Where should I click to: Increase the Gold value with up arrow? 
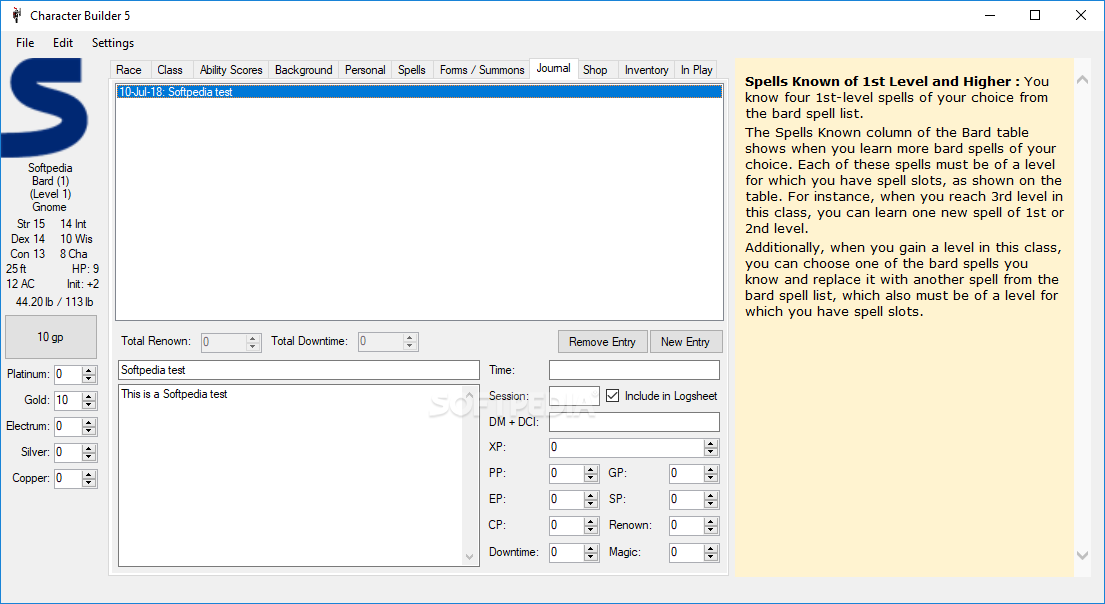click(89, 397)
